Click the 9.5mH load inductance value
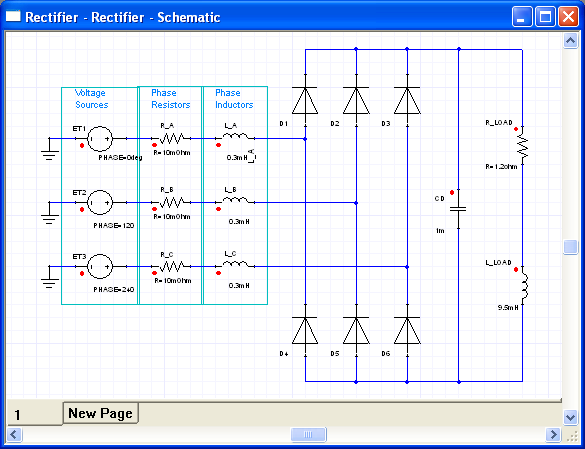585x449 pixels. [508, 308]
